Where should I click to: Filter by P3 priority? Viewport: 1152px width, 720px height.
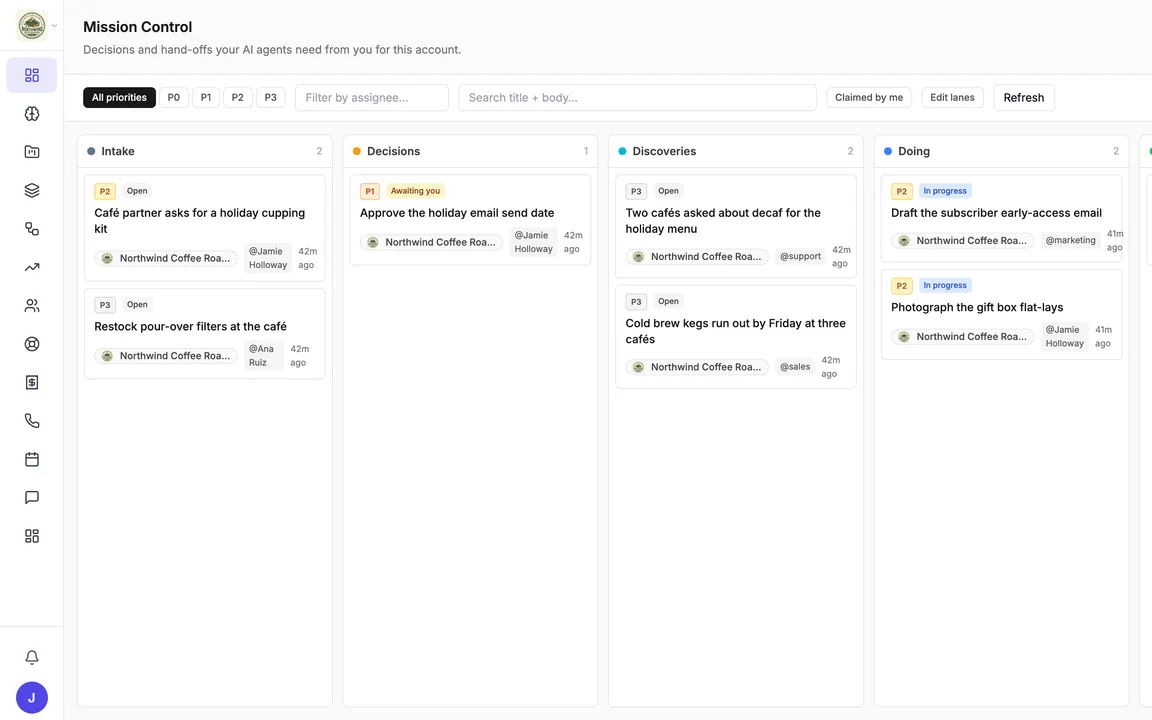coord(270,98)
